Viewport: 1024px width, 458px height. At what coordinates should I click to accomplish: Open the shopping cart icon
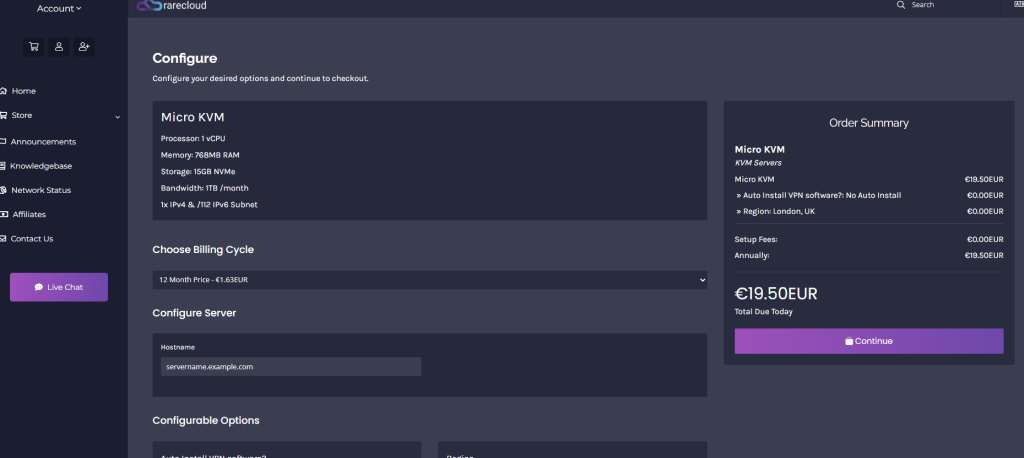pos(34,46)
